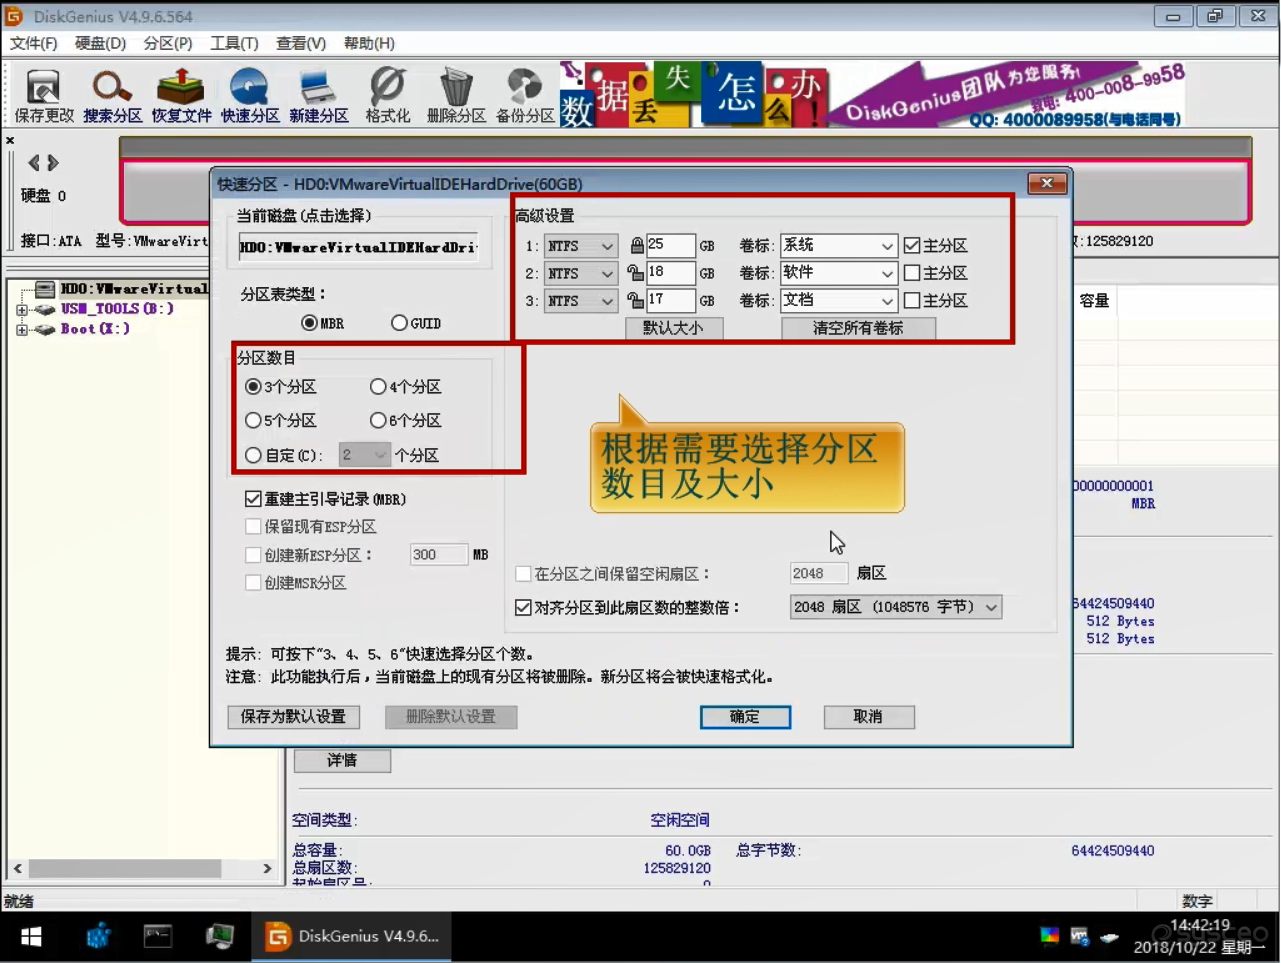Open the 工具(T) menu

(234, 43)
